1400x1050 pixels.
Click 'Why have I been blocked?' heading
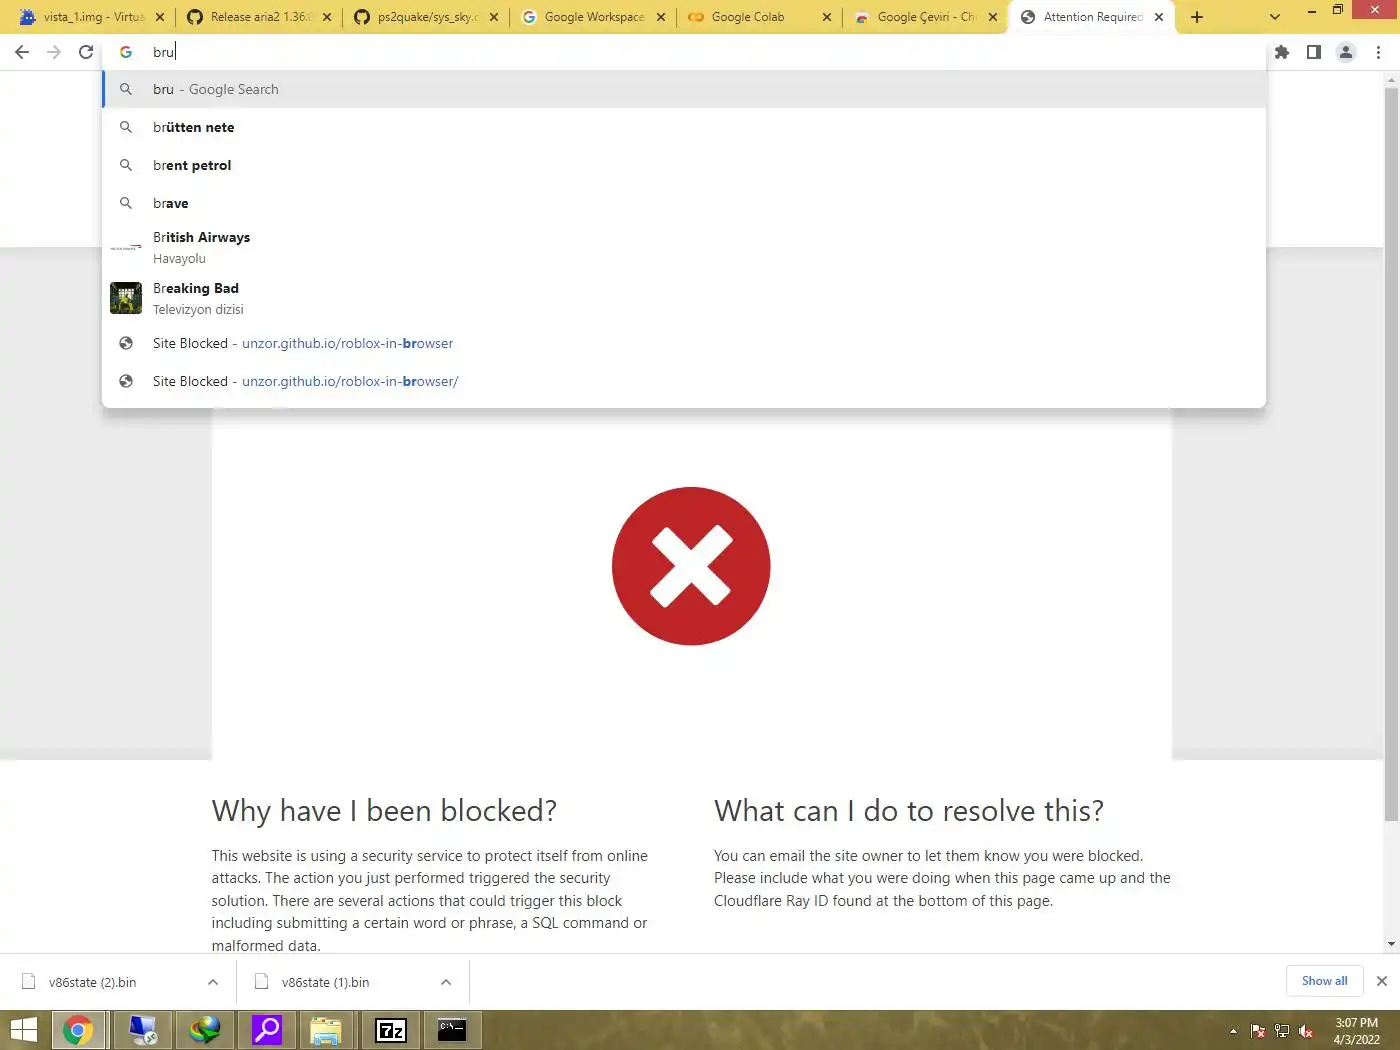(x=384, y=810)
